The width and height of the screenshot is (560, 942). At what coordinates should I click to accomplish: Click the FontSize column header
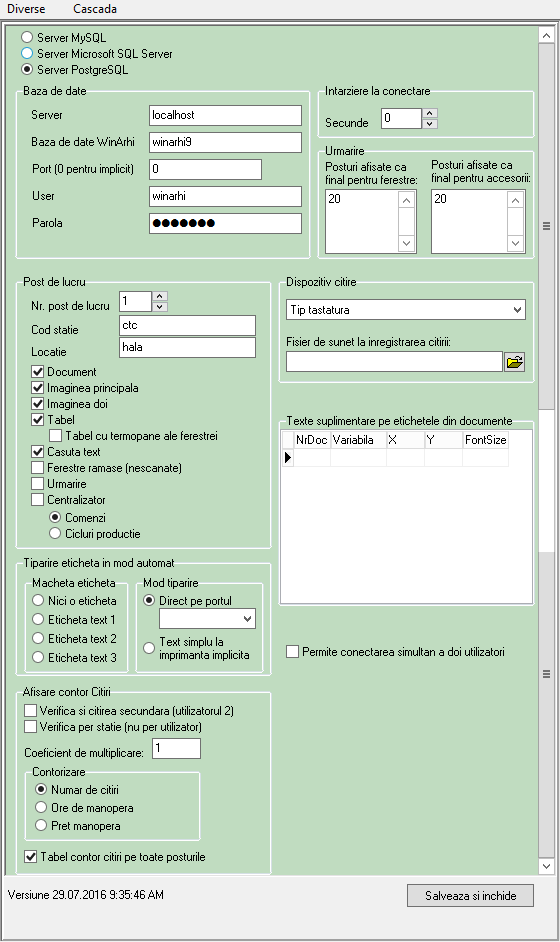tap(485, 440)
